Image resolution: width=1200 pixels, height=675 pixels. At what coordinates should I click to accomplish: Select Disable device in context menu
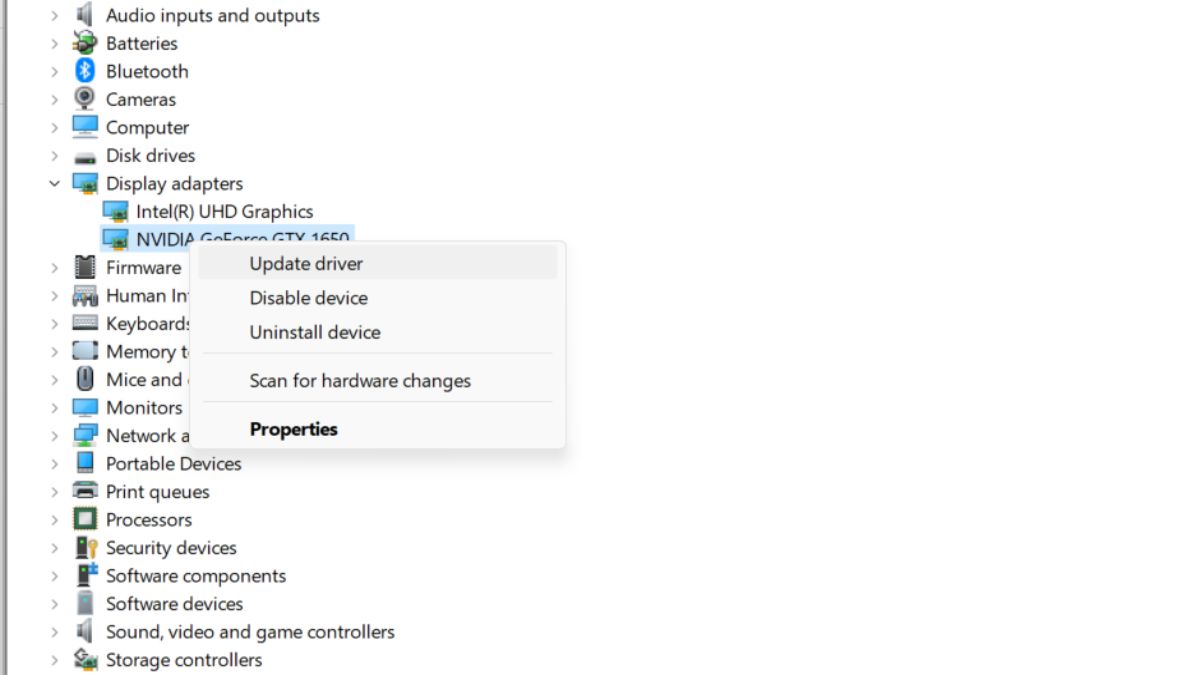coord(308,298)
